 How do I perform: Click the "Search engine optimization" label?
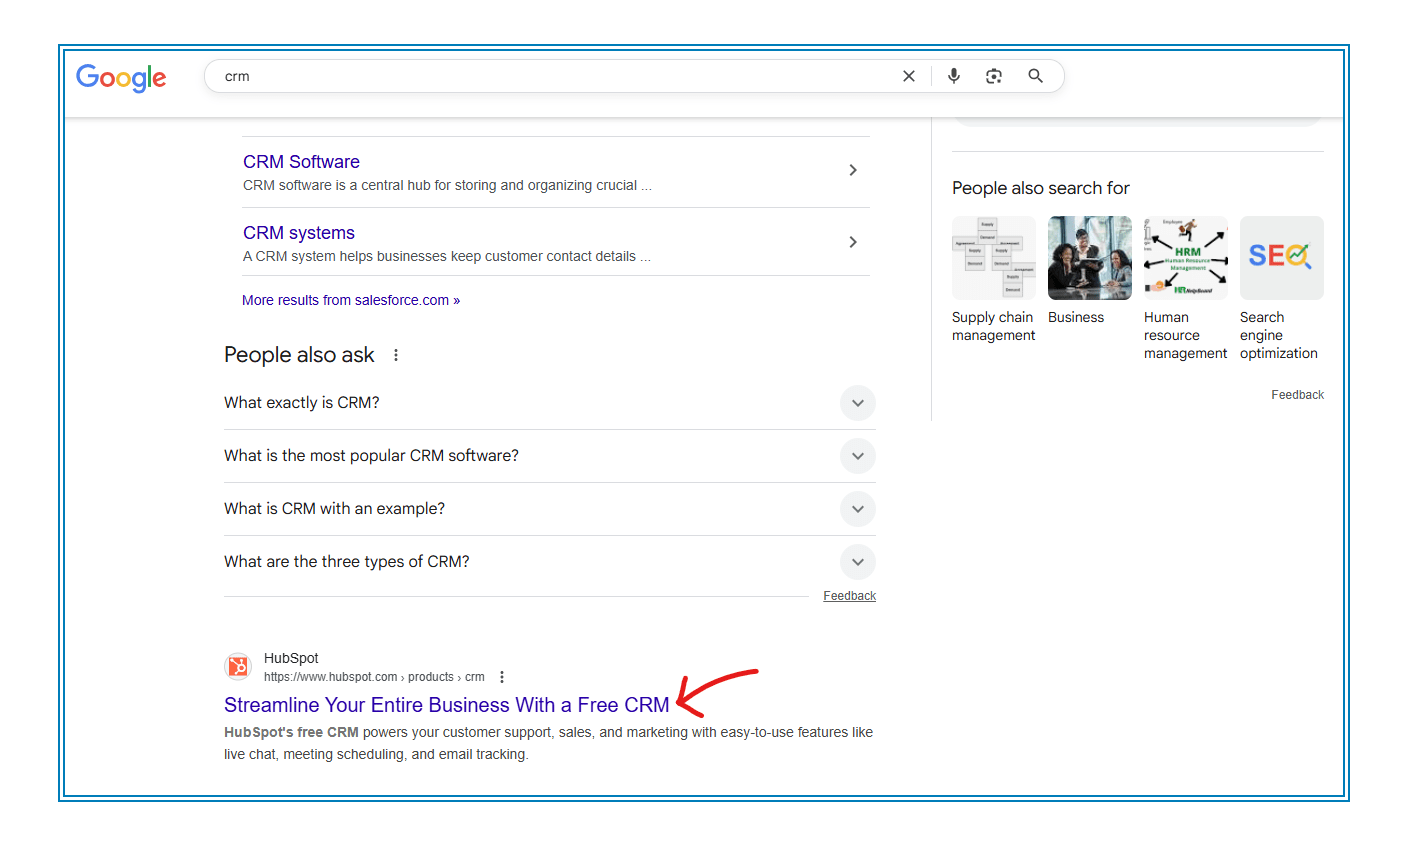click(x=1279, y=335)
